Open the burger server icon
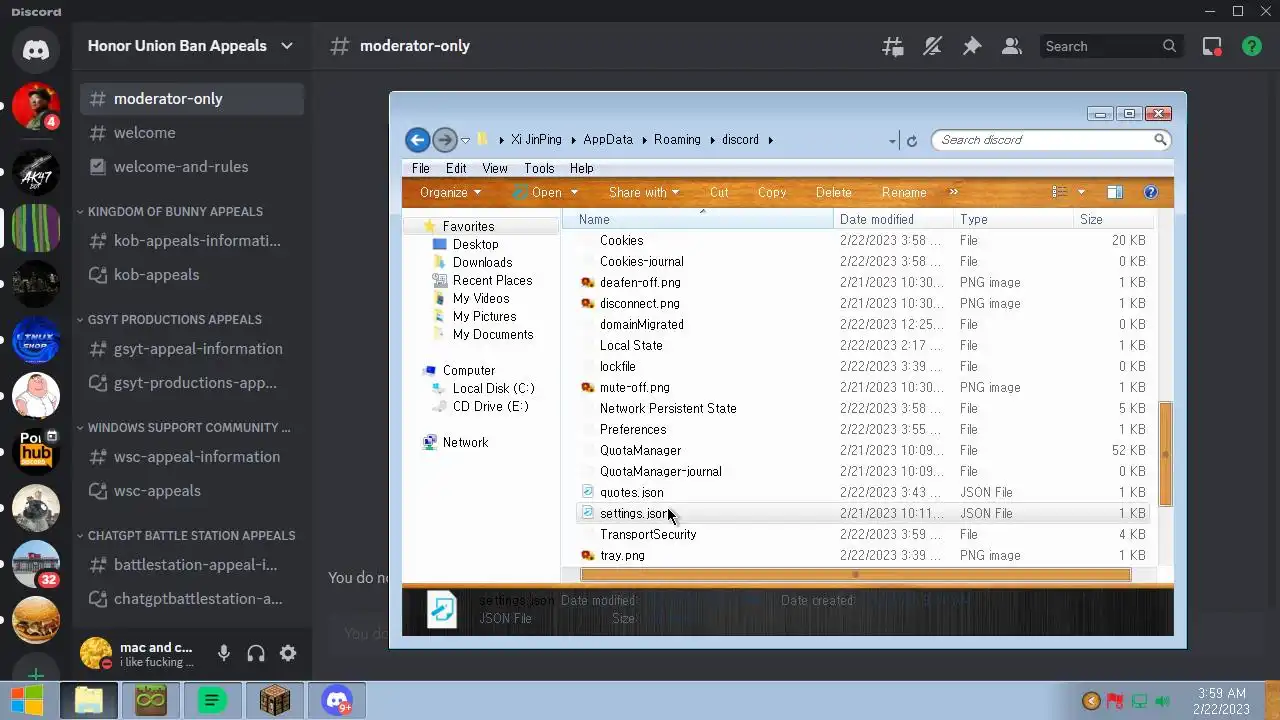The width and height of the screenshot is (1280, 720). tap(36, 620)
